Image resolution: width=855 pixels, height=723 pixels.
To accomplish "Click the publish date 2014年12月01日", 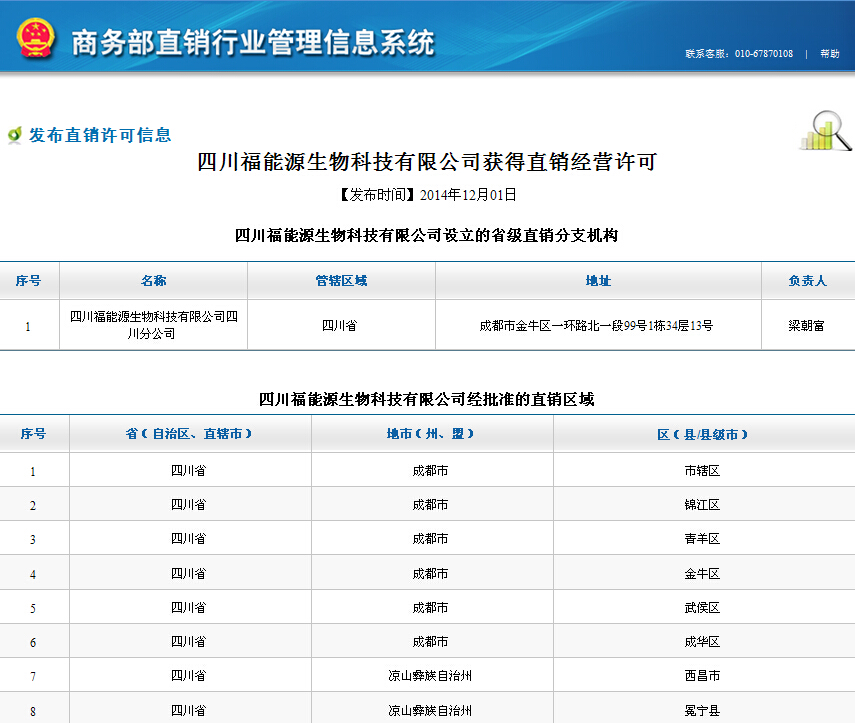I will (x=468, y=195).
